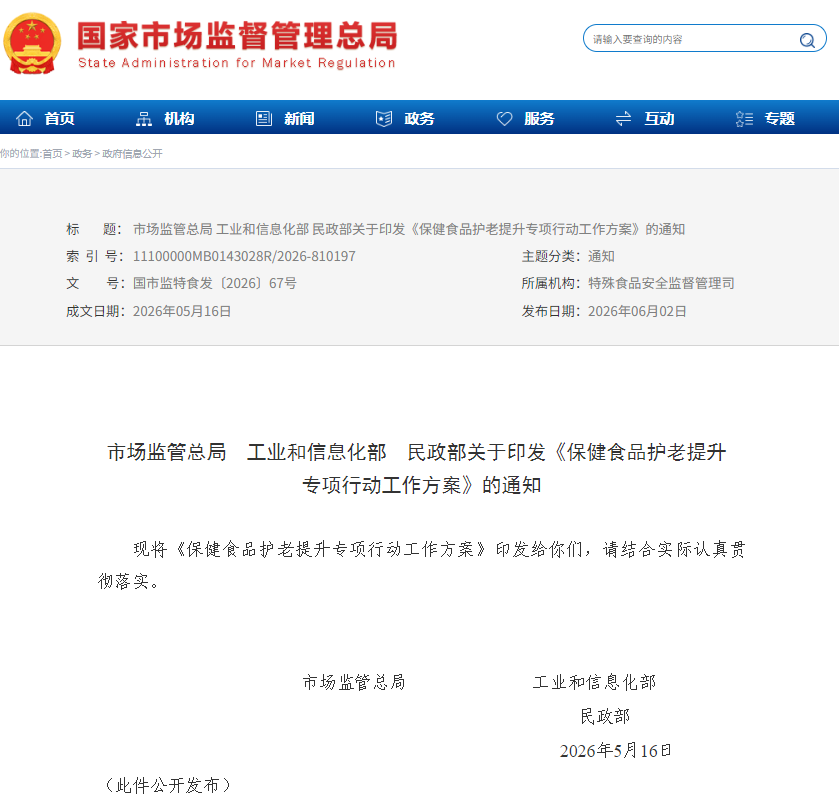Click the exchange arrows icon beside 互动

tap(623, 118)
